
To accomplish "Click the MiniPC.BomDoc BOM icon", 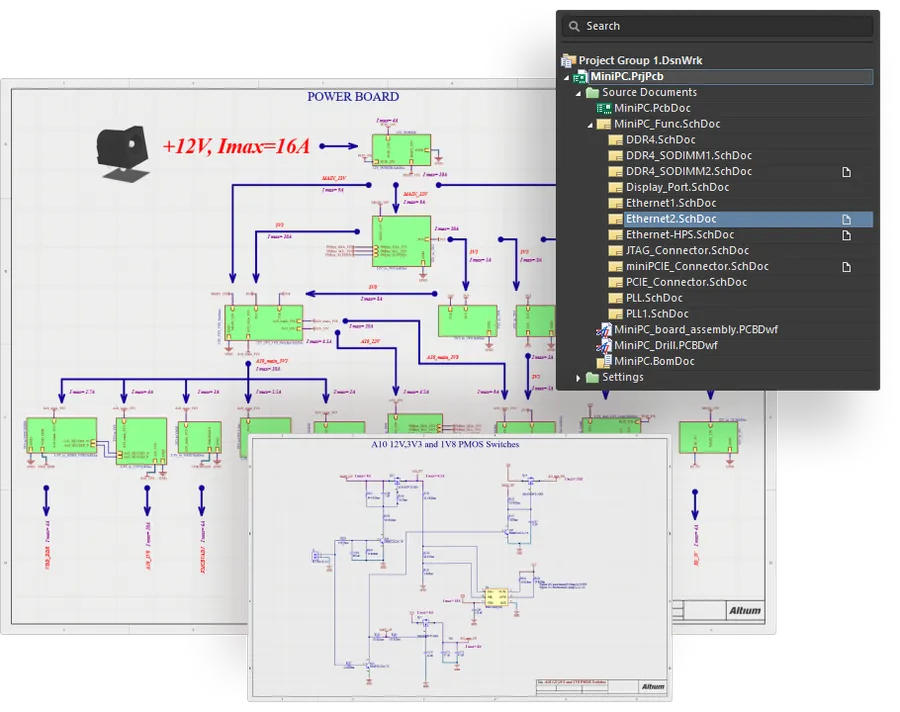I will coord(604,361).
